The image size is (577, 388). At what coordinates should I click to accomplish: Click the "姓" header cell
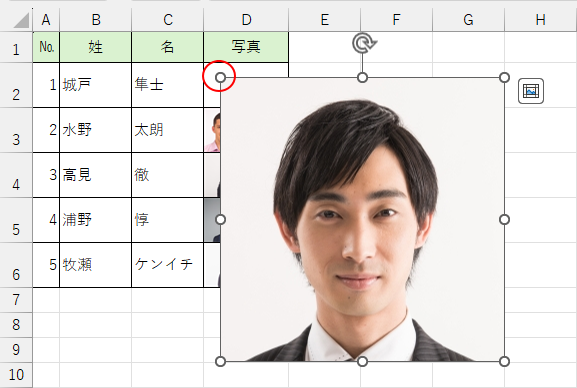pyautogui.click(x=95, y=47)
